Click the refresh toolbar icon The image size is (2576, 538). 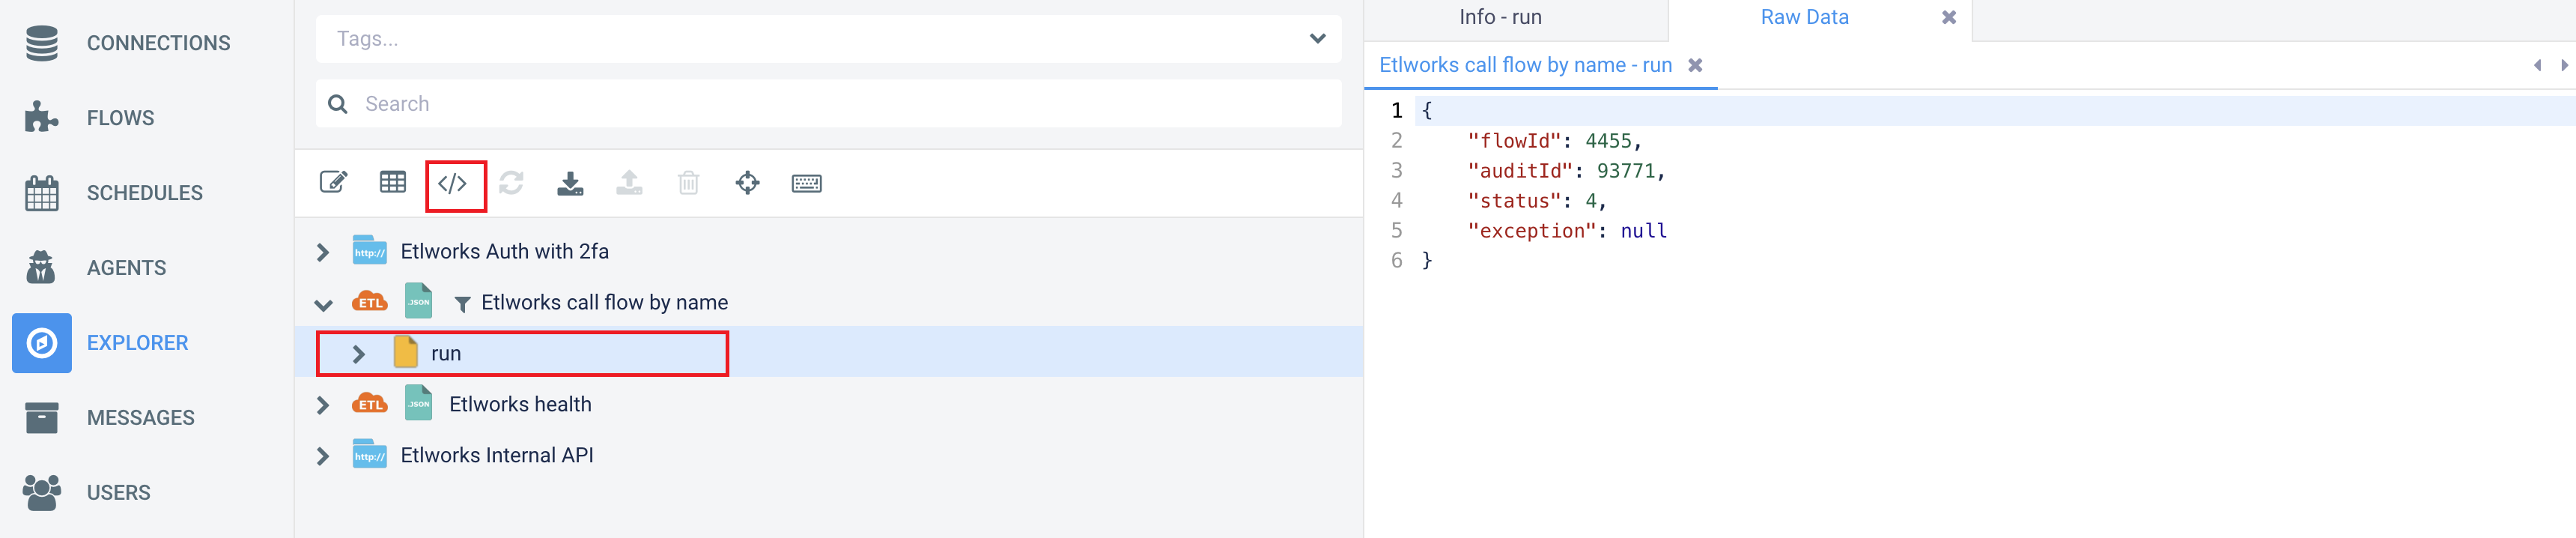pos(511,183)
